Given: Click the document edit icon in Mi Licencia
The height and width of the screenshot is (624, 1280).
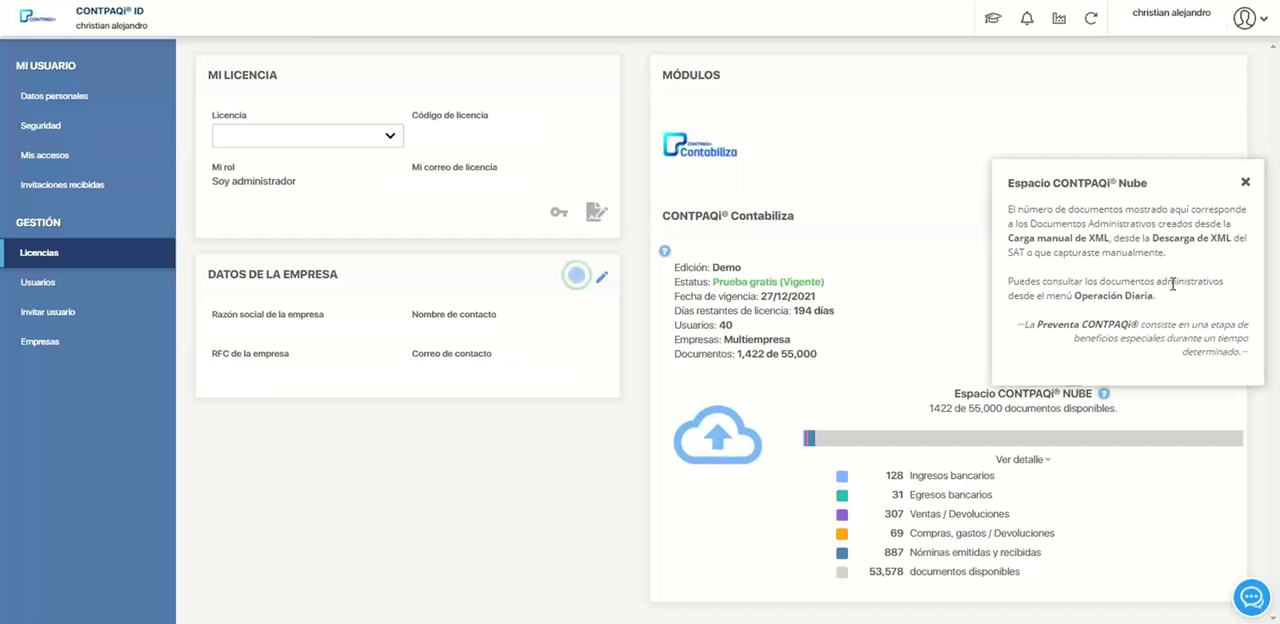Looking at the screenshot, I should tap(596, 212).
